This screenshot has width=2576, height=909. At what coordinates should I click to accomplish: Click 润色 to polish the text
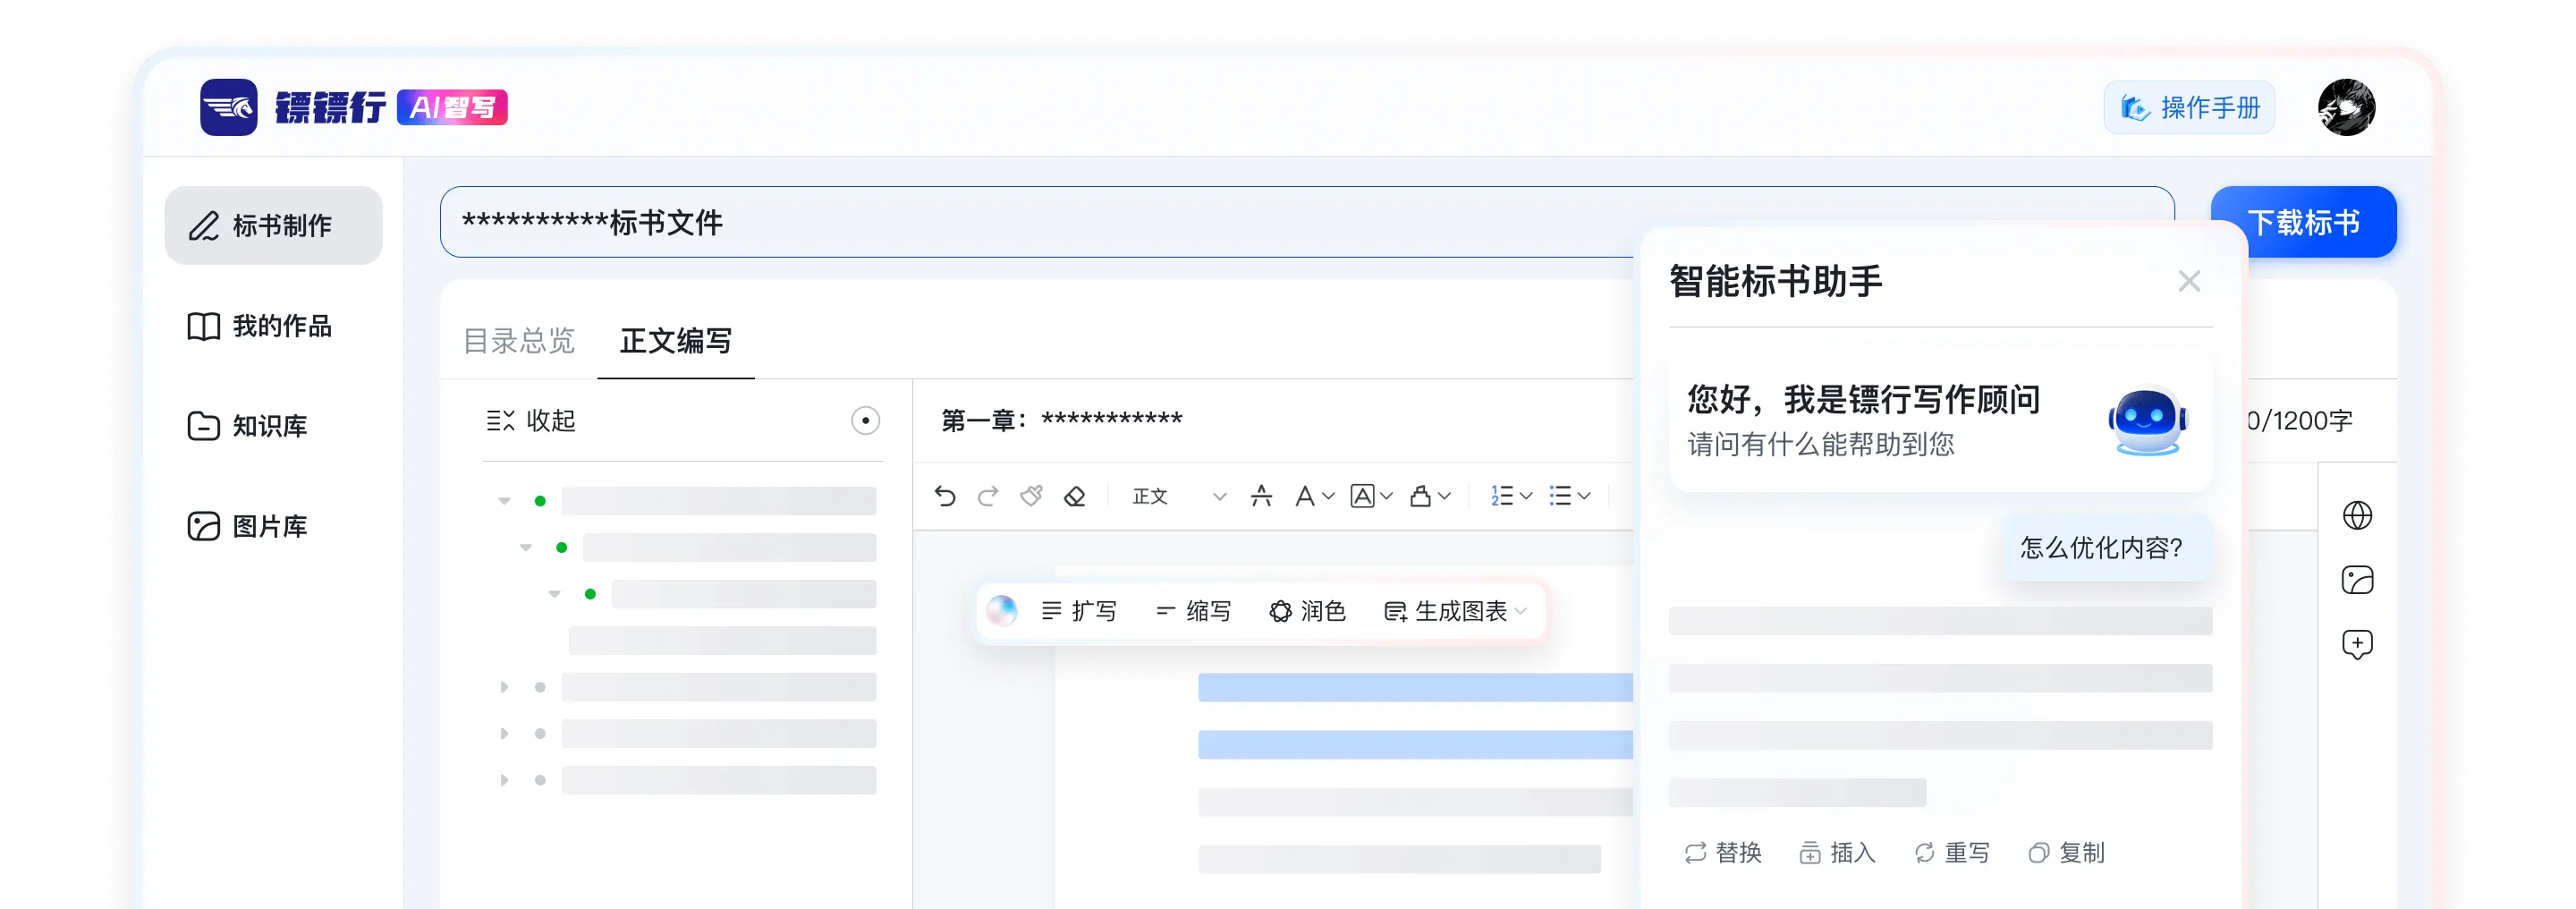(x=1308, y=611)
